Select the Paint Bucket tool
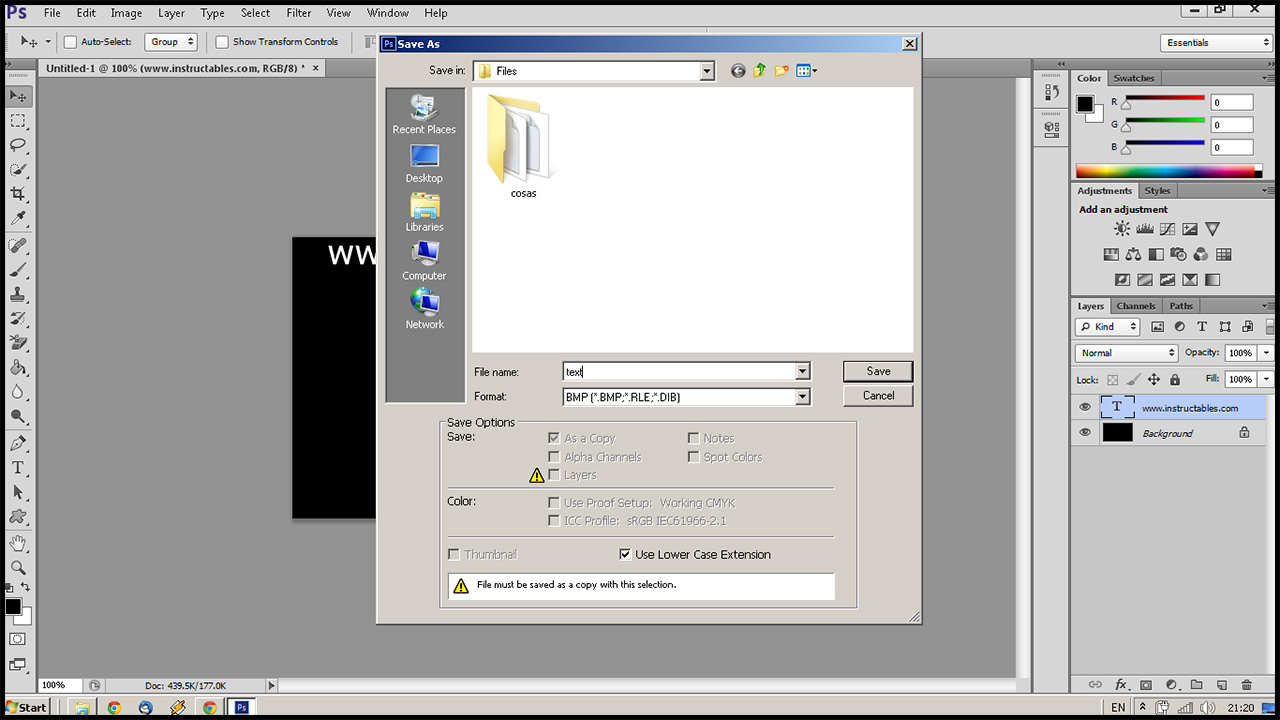This screenshot has height=720, width=1280. [x=18, y=368]
